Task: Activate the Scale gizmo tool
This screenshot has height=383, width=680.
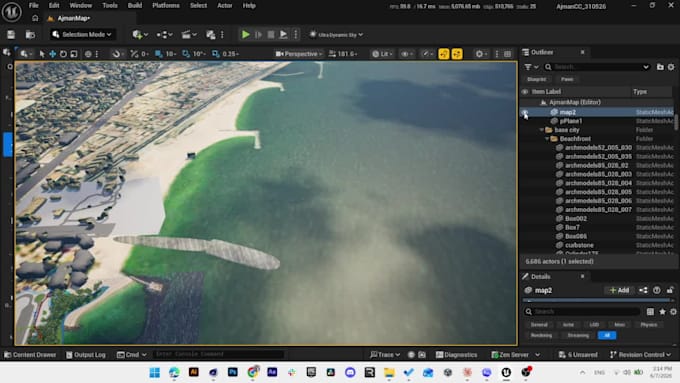Action: coord(74,54)
